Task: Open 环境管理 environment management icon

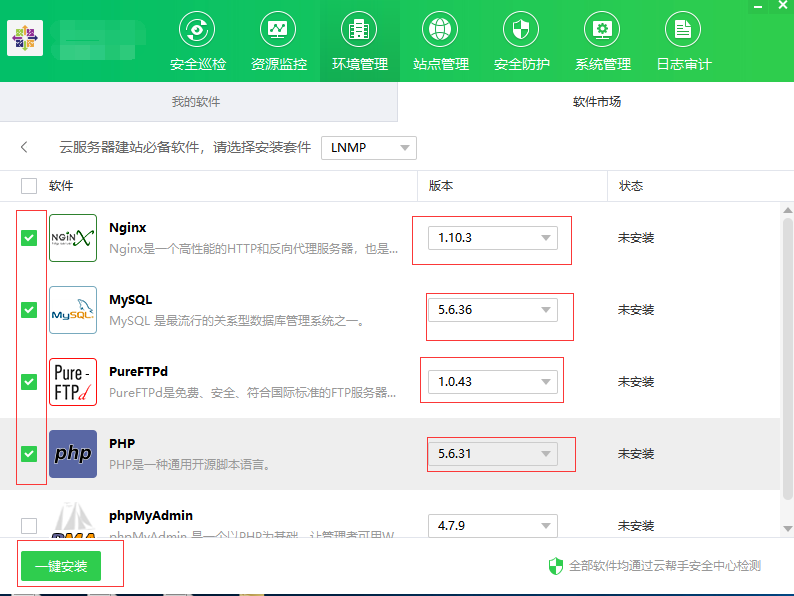Action: pyautogui.click(x=359, y=29)
